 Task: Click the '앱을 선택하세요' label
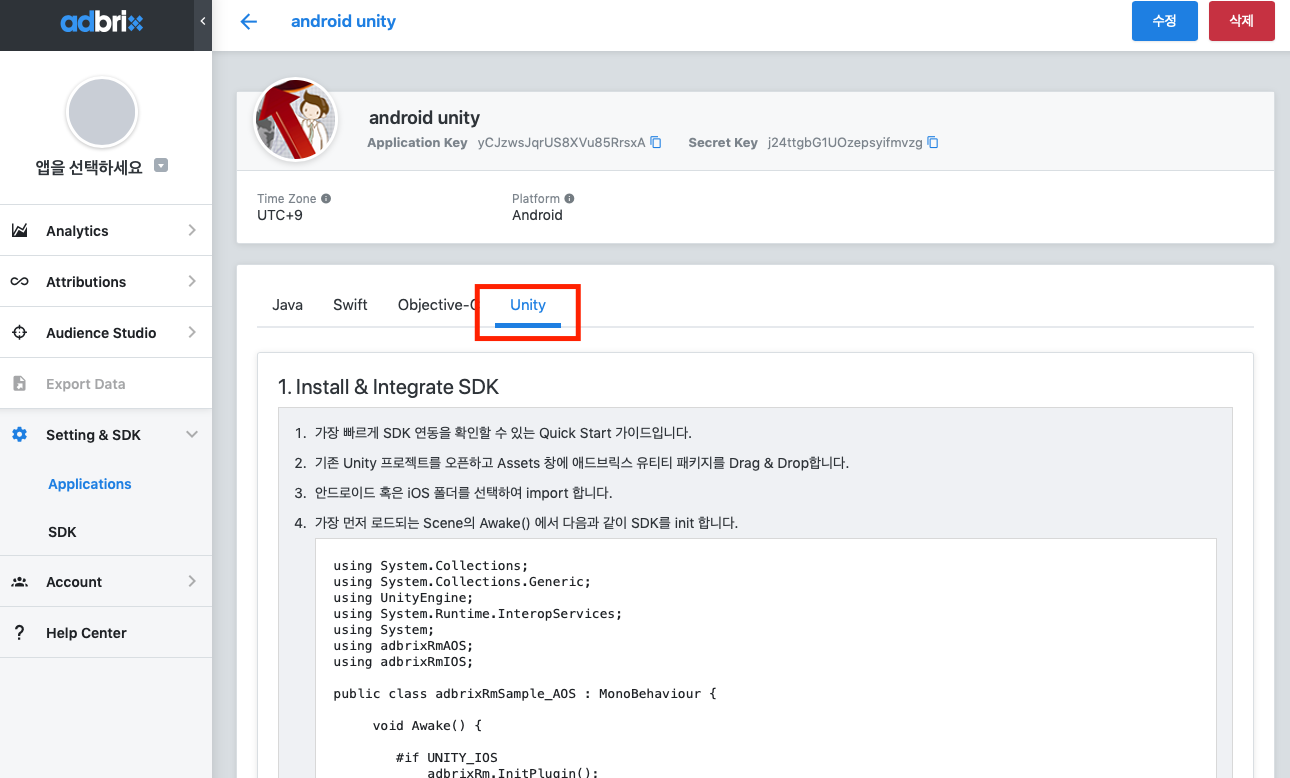(x=89, y=167)
